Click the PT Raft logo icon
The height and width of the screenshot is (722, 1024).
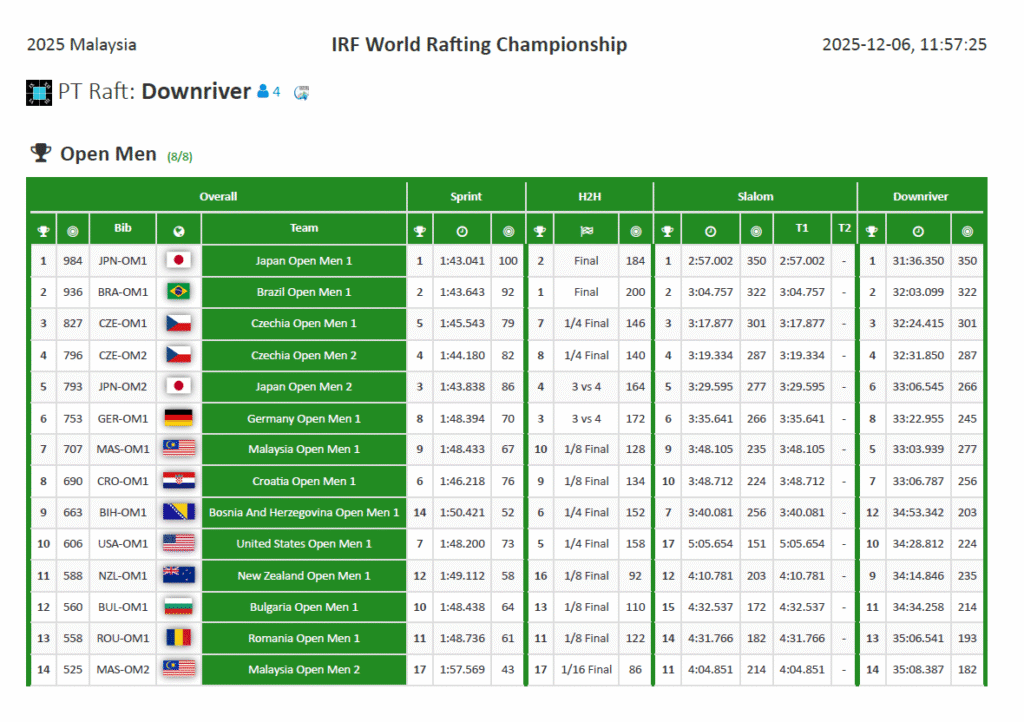point(39,93)
